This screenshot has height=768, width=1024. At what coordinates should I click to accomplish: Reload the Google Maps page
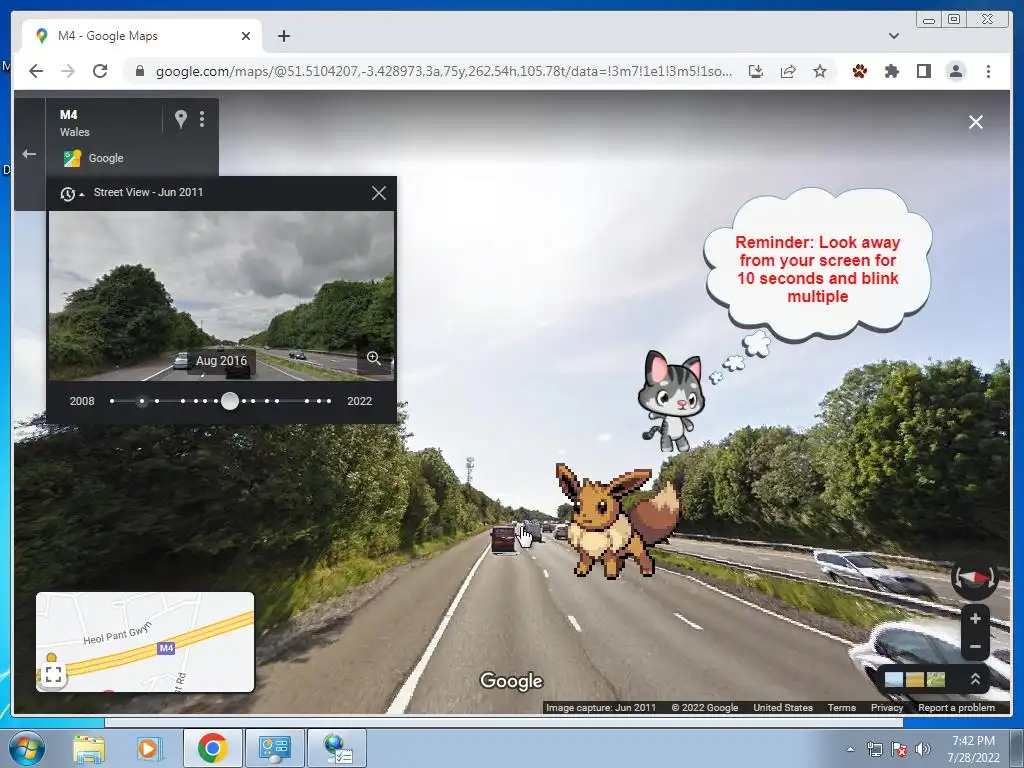pos(100,71)
